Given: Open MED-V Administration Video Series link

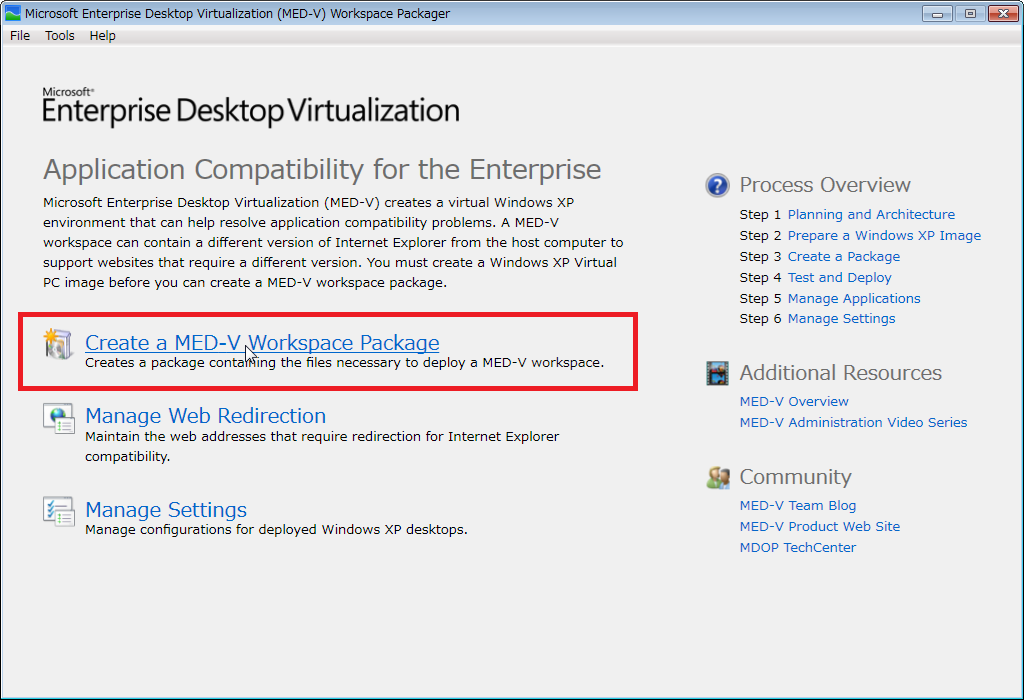Looking at the screenshot, I should click(854, 422).
